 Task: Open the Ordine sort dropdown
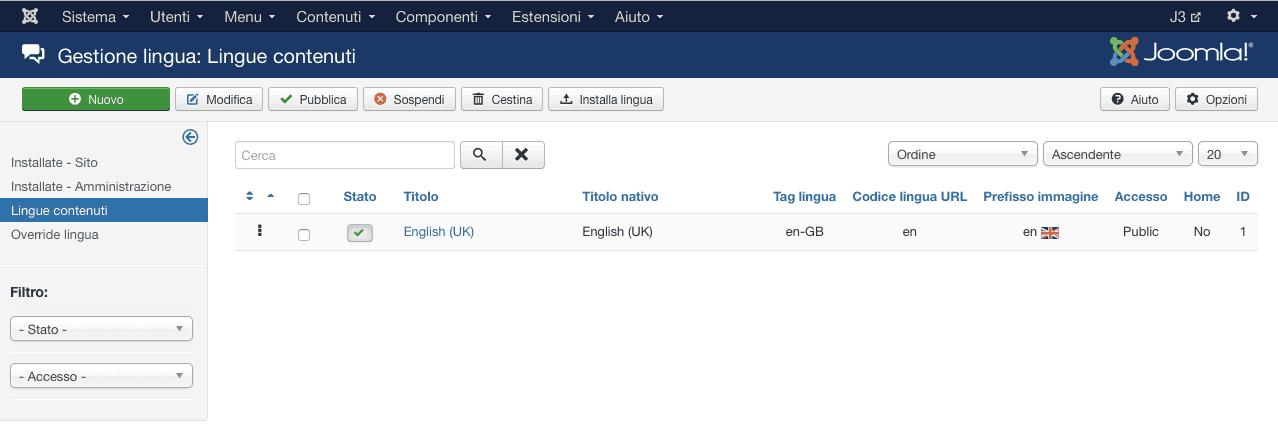(x=962, y=155)
